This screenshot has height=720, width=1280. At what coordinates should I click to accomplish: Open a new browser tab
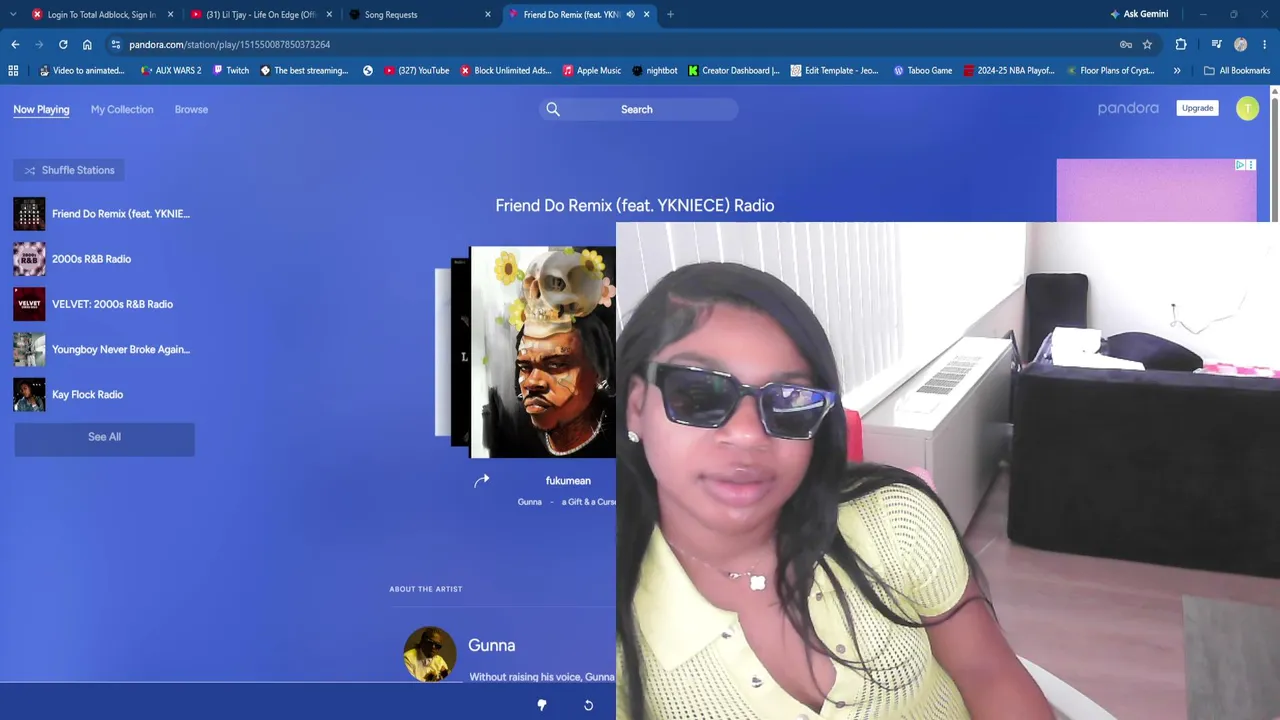pos(670,14)
